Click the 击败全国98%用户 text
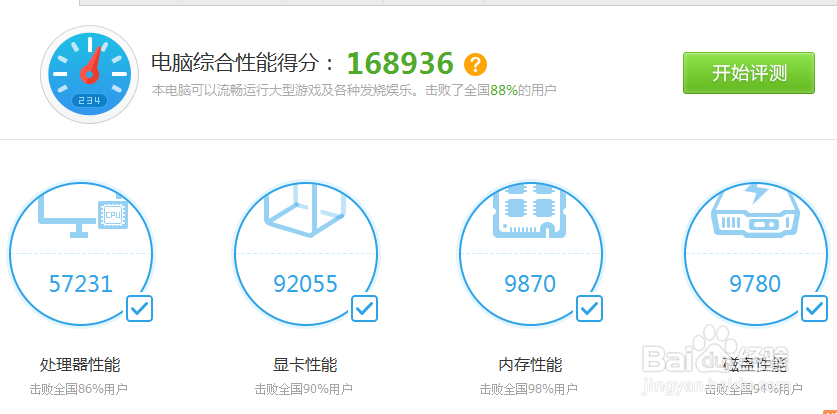The image size is (837, 414). [528, 389]
